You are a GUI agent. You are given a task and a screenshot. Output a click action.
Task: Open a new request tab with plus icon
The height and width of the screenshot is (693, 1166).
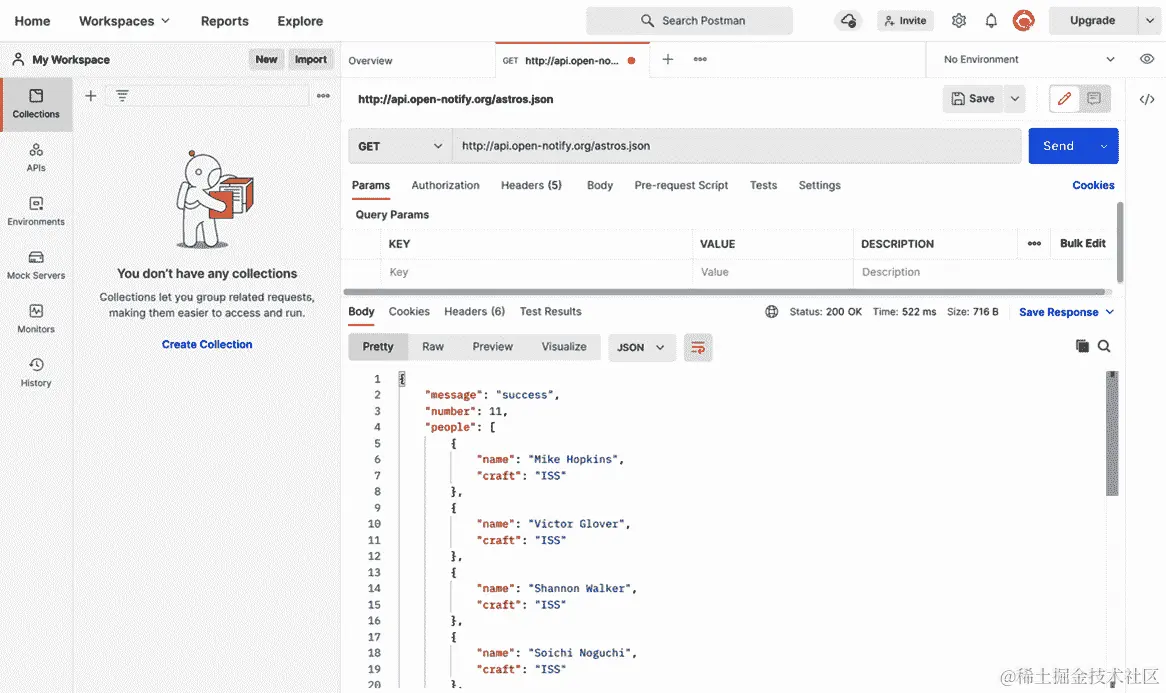668,59
